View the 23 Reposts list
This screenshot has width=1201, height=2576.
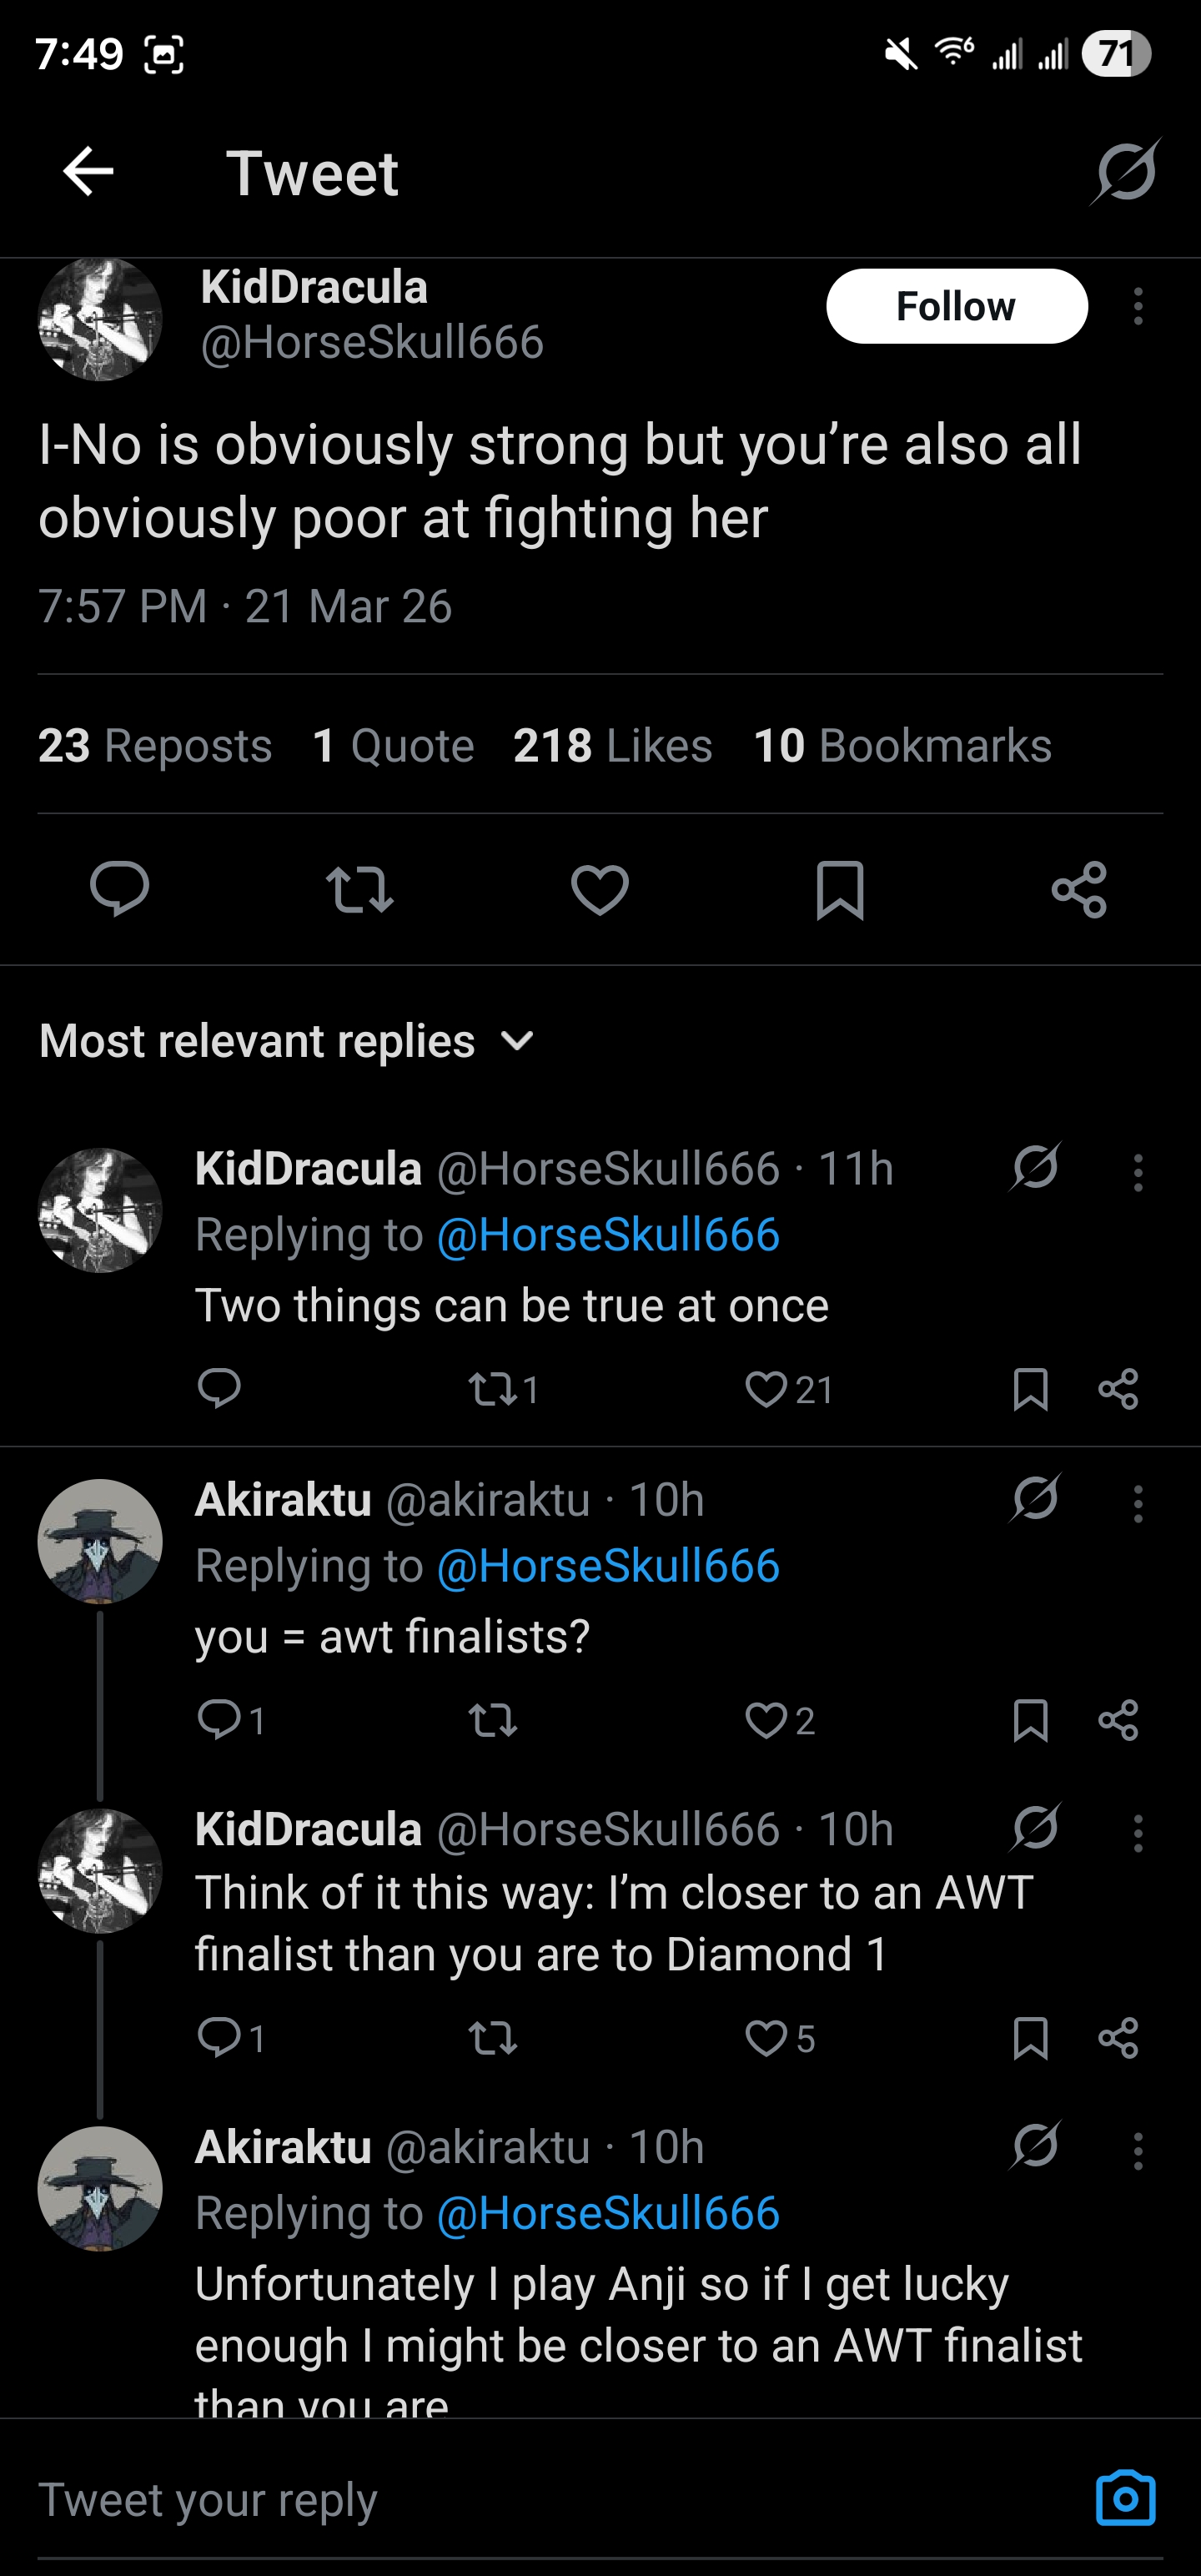[155, 745]
